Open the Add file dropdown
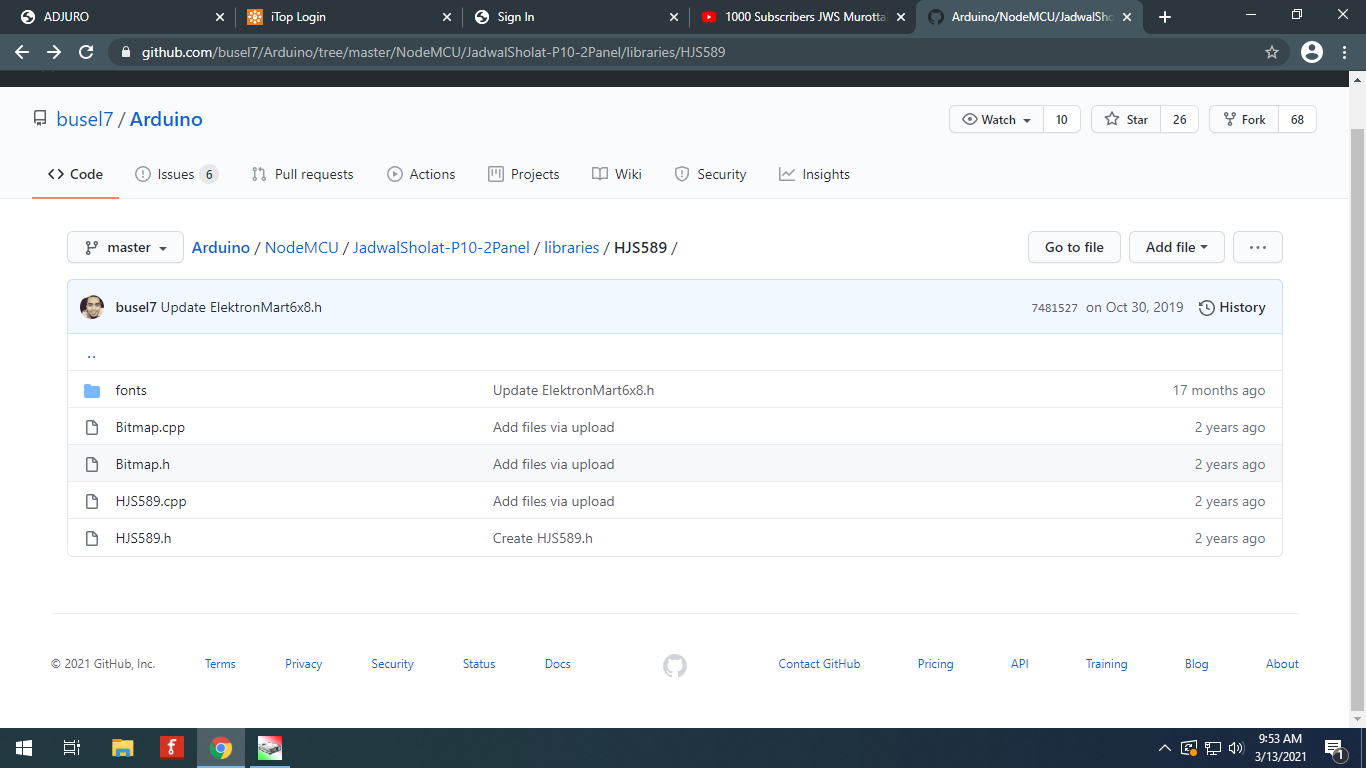The width and height of the screenshot is (1366, 768). coord(1176,247)
